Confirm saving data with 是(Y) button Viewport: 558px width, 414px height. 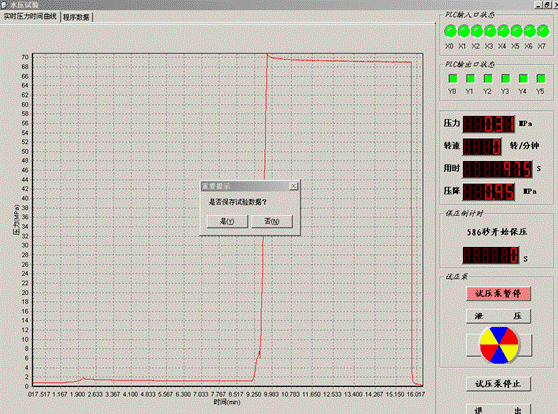click(x=227, y=221)
